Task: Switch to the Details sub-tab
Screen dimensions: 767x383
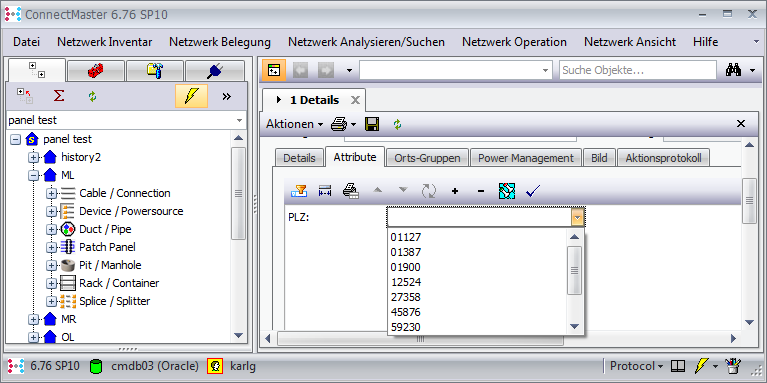Action: [299, 158]
